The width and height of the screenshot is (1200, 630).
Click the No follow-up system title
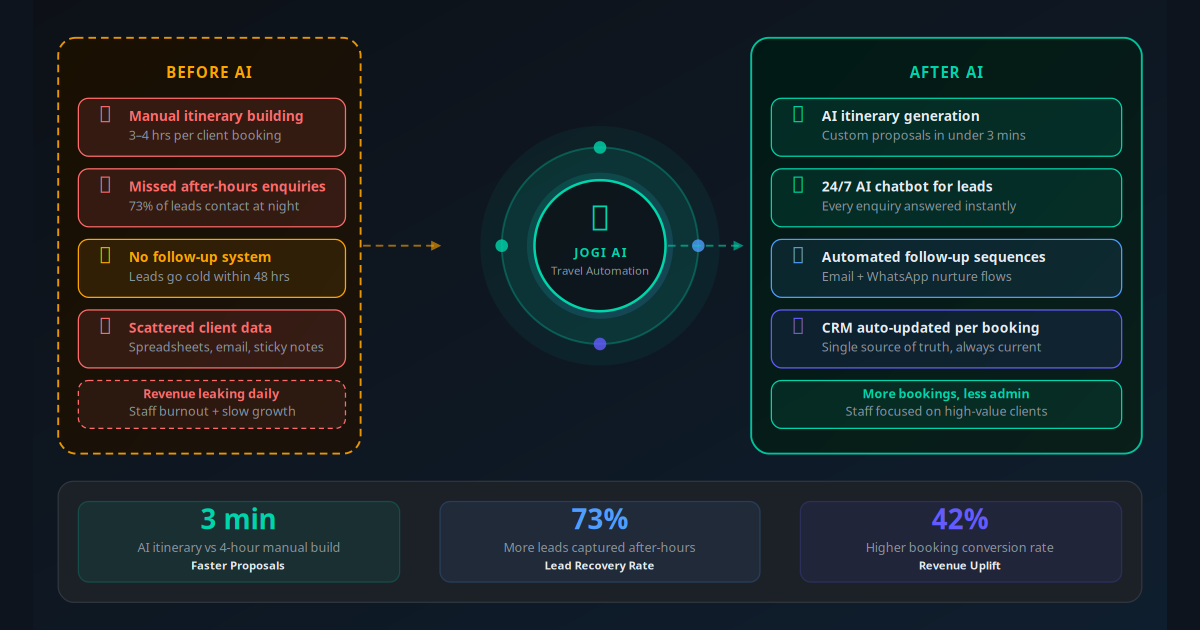pyautogui.click(x=200, y=257)
